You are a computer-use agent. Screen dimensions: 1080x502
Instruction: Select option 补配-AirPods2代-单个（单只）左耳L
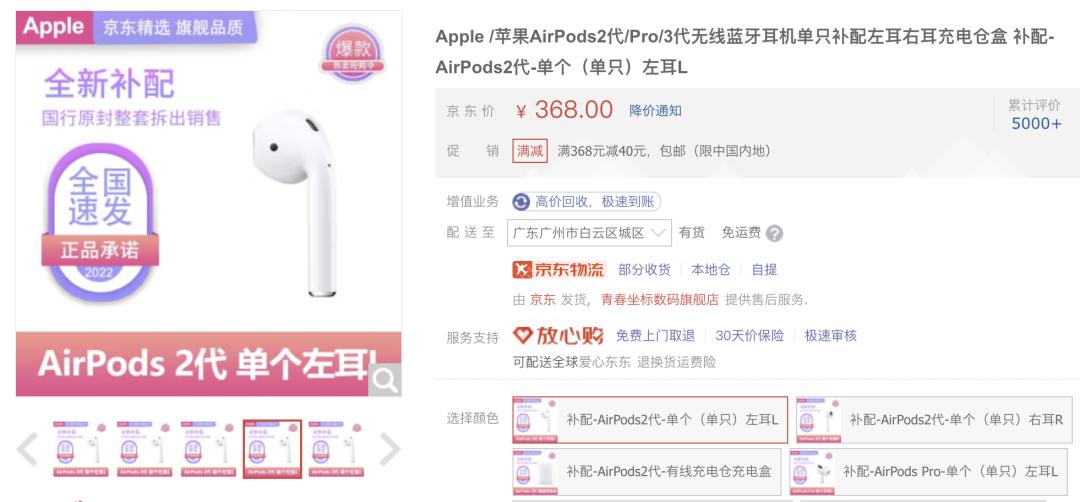[650, 420]
